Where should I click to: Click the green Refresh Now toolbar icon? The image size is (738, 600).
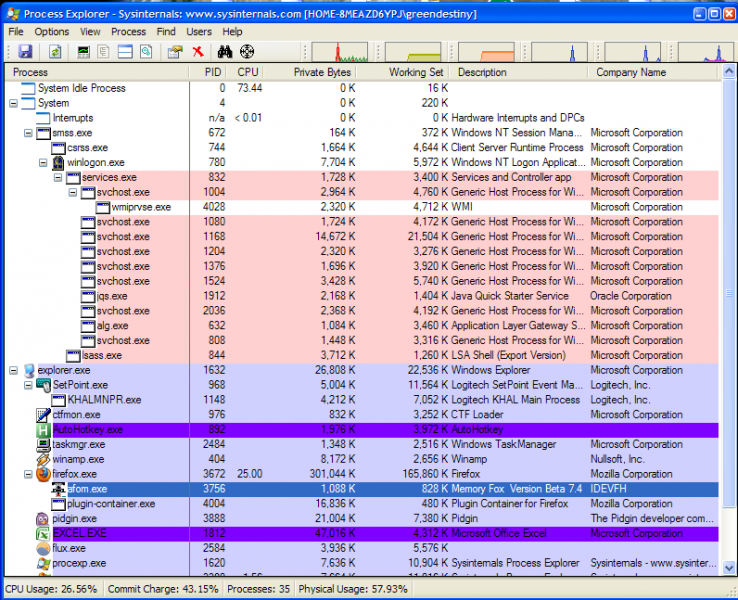55,51
